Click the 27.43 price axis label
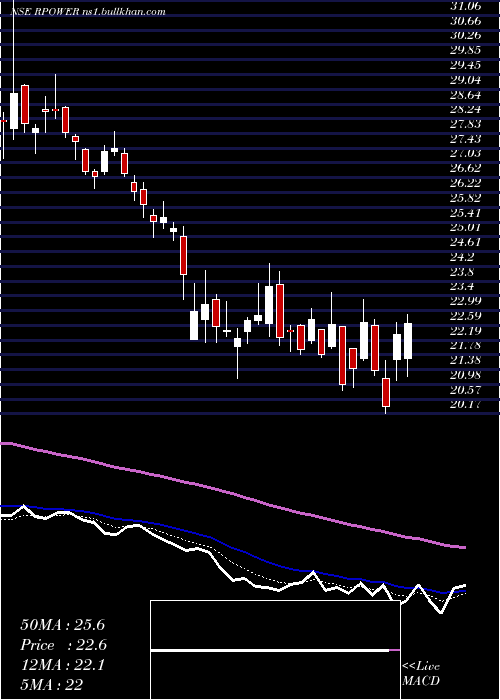Image resolution: width=500 pixels, height=700 pixels. point(466,139)
